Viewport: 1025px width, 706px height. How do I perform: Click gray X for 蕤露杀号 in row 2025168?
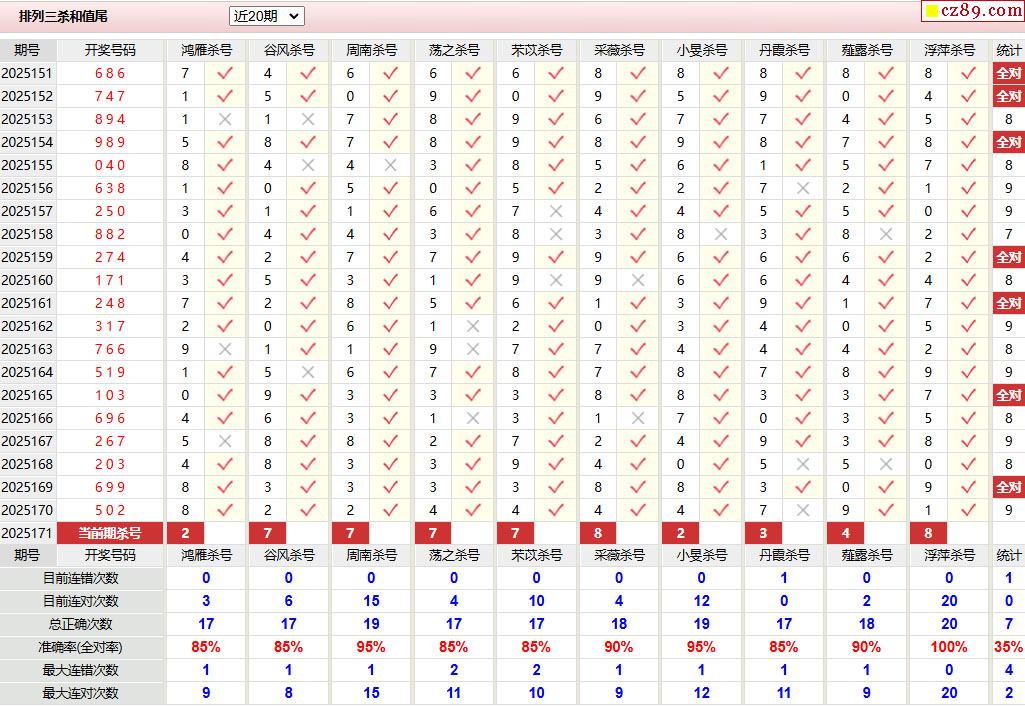pyautogui.click(x=886, y=464)
